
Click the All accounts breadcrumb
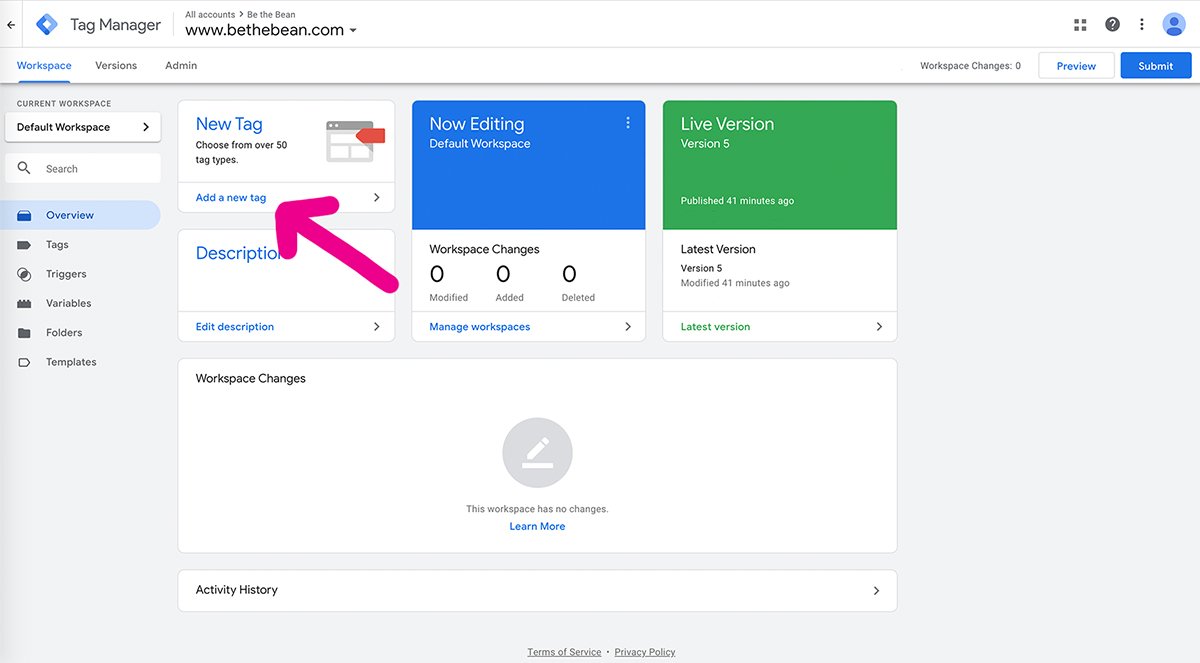(210, 15)
